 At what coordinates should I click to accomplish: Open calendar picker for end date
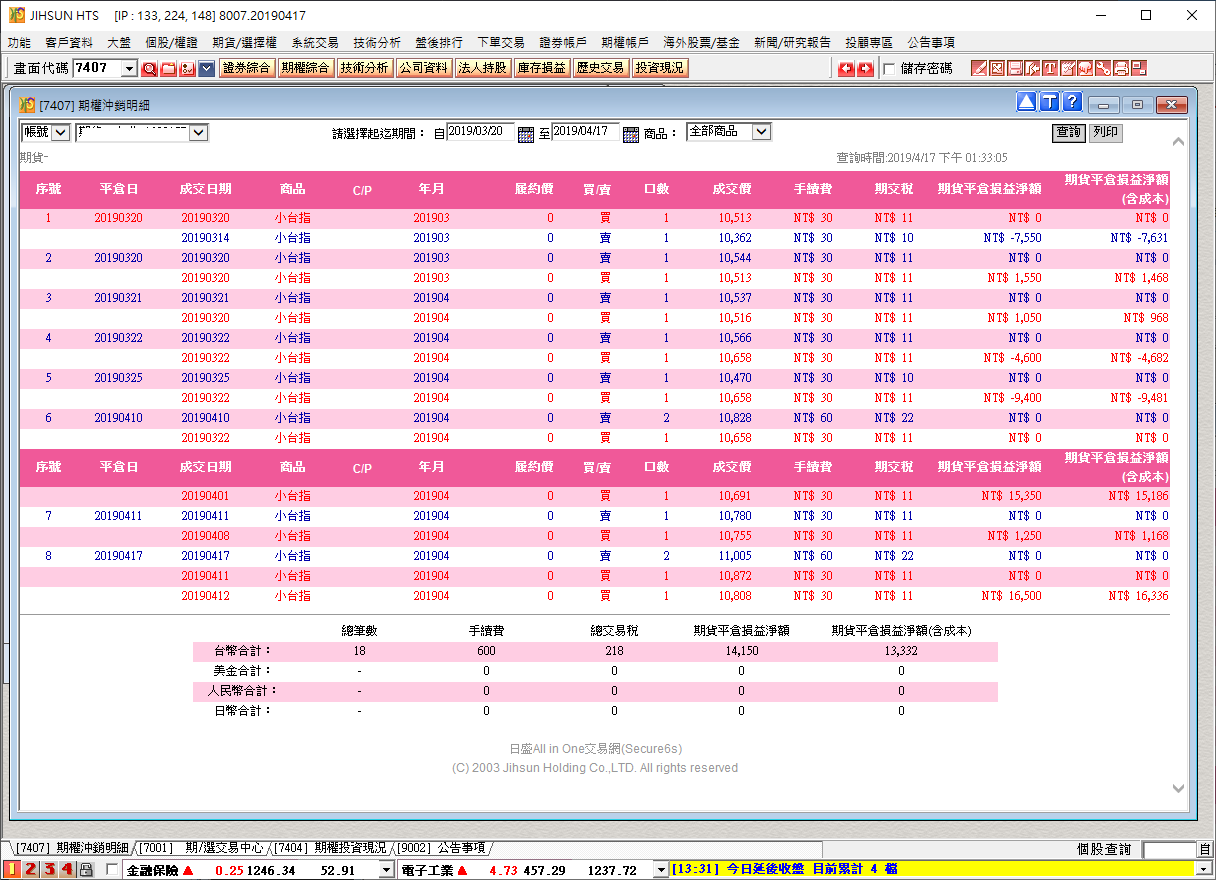(630, 135)
